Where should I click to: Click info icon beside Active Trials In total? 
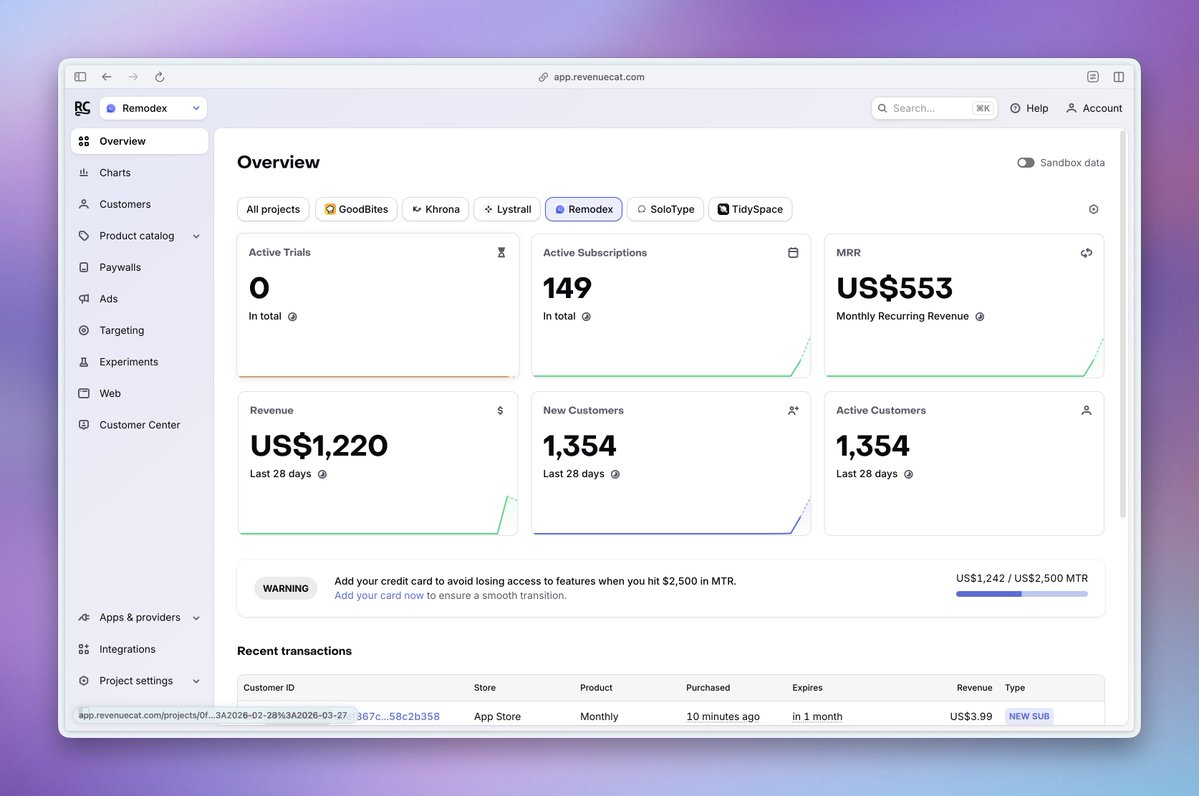pyautogui.click(x=292, y=317)
